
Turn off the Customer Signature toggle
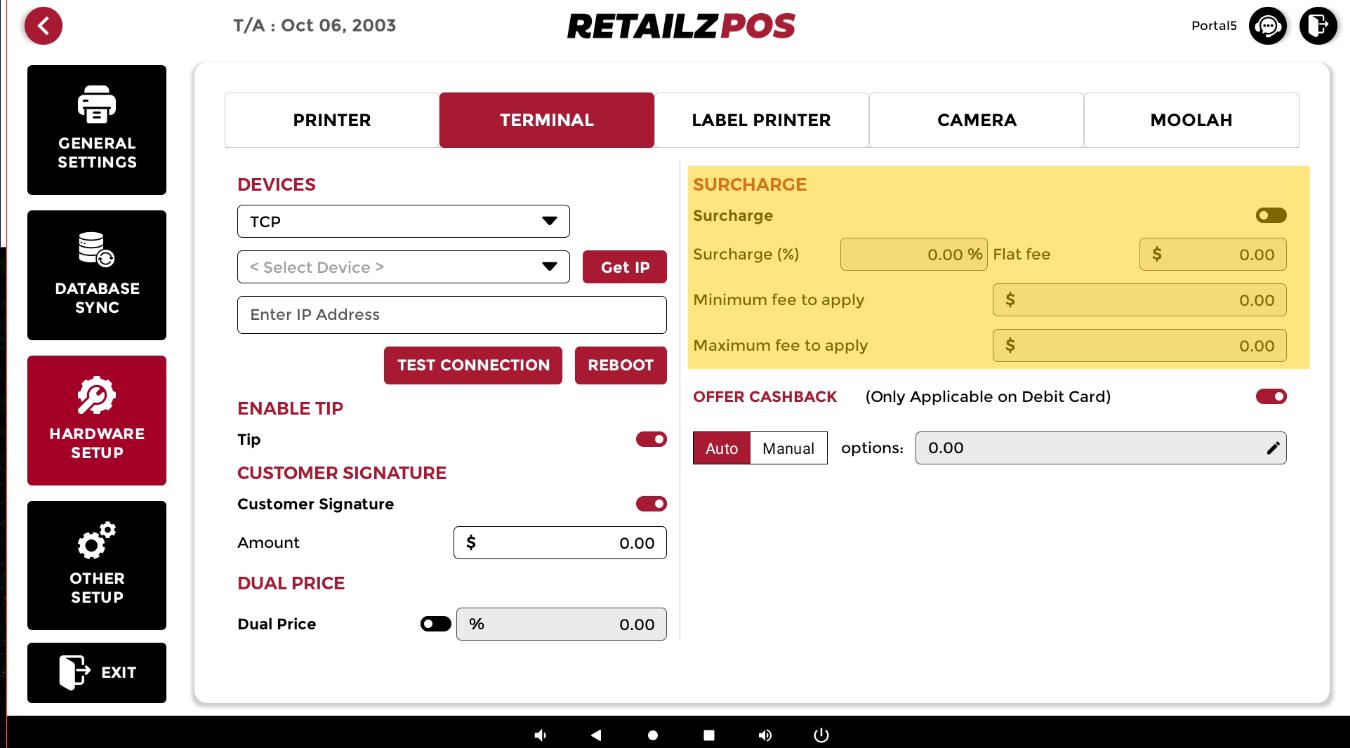click(651, 504)
